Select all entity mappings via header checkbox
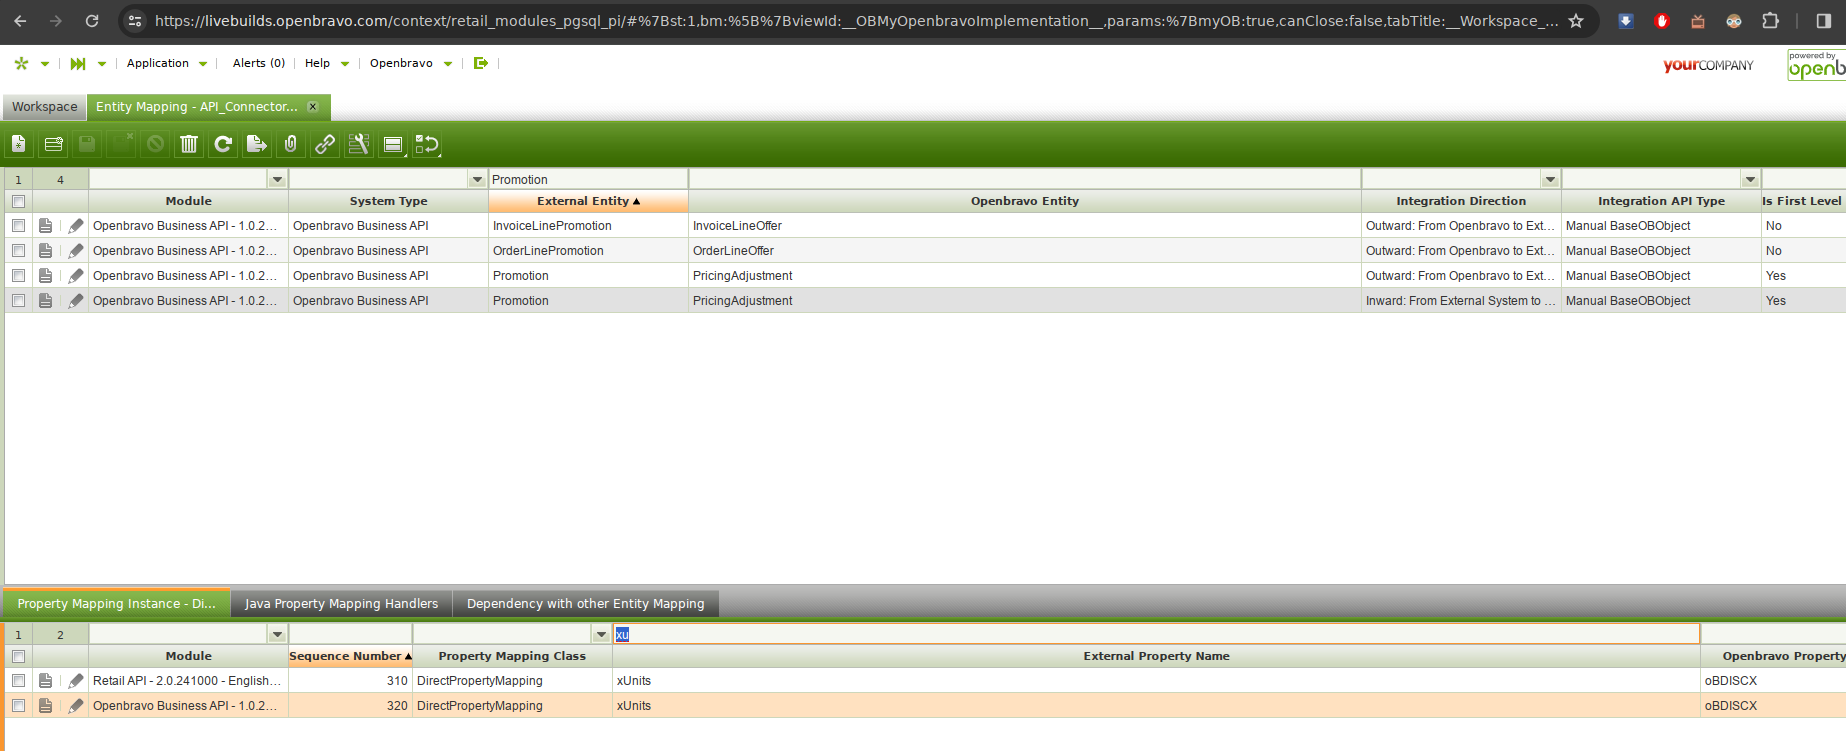Viewport: 1846px width, 751px height. click(x=18, y=201)
